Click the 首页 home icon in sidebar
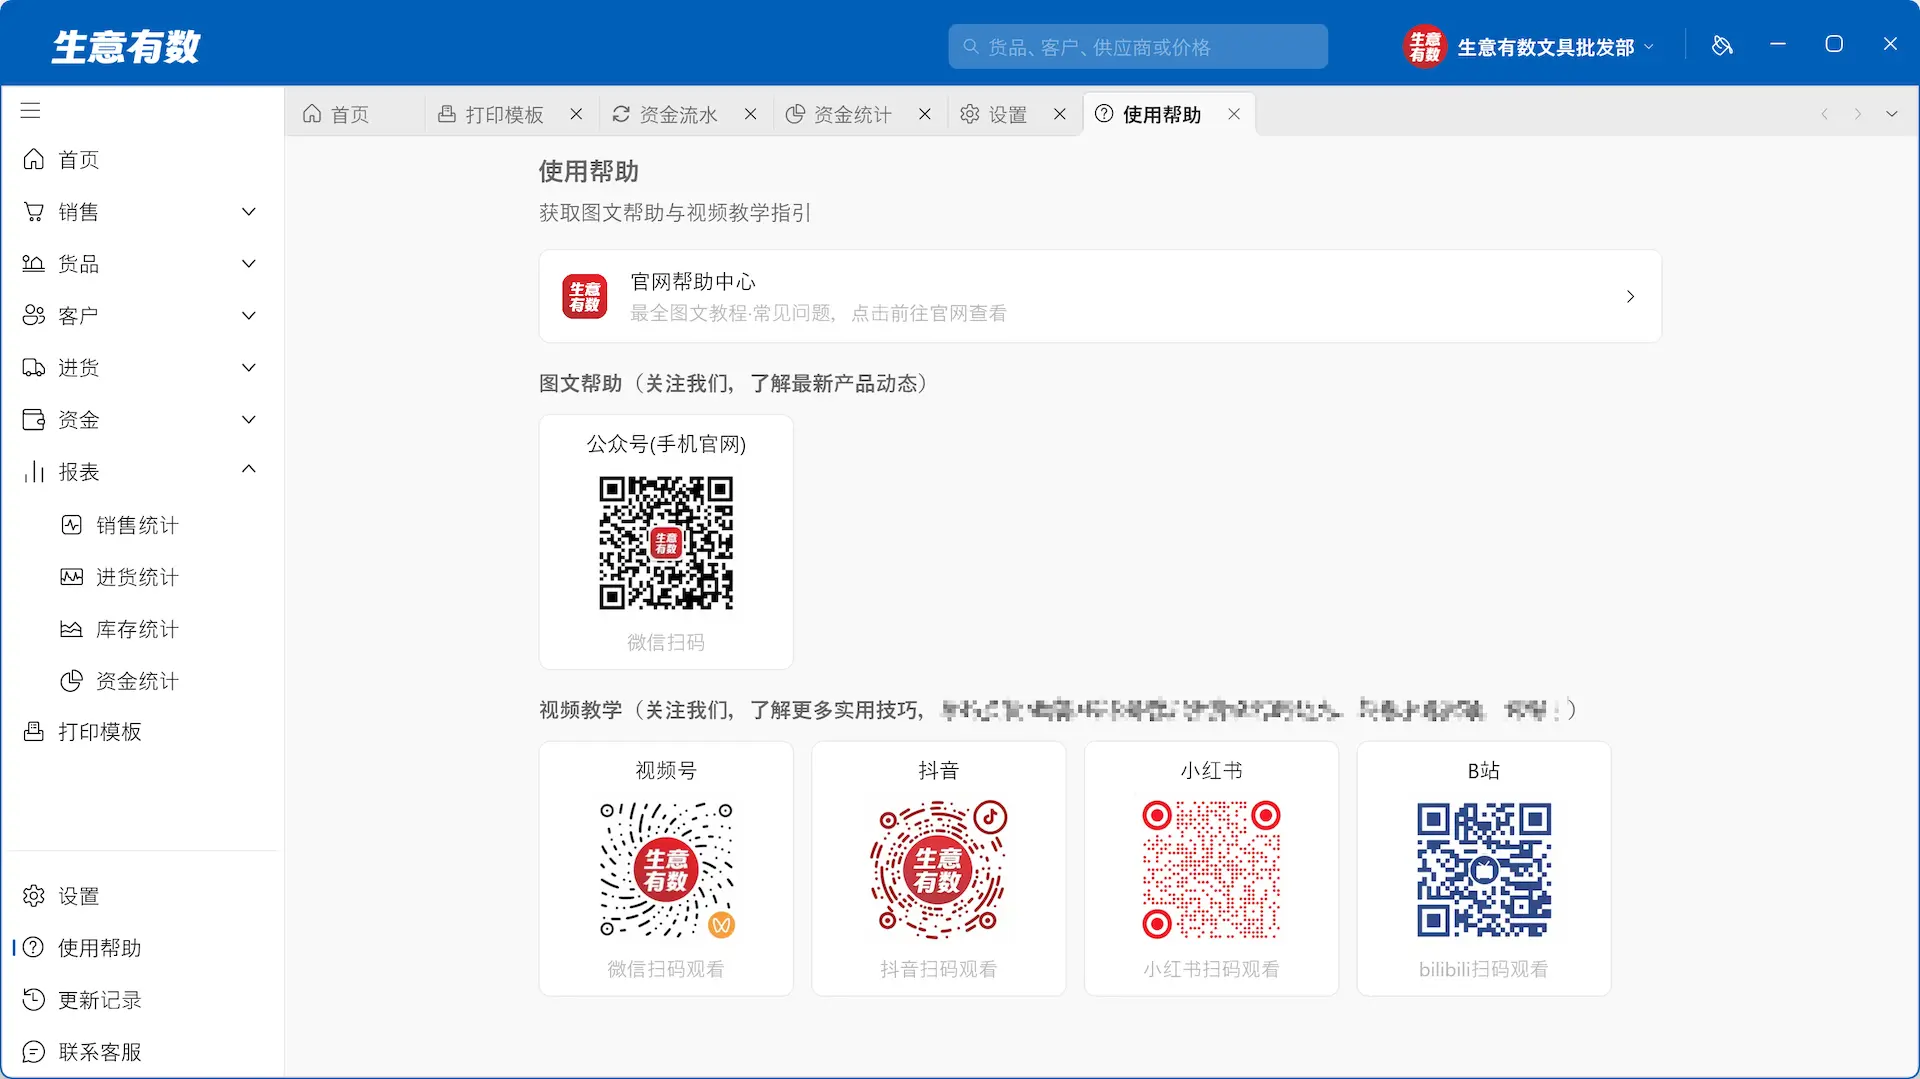Viewport: 1920px width, 1079px height. coord(34,159)
